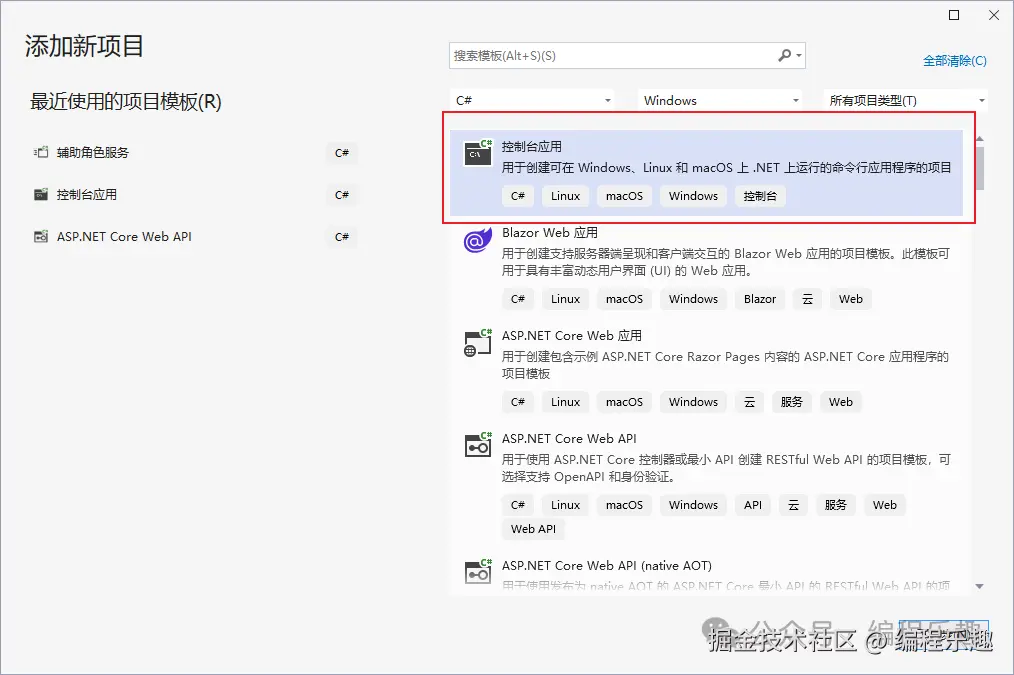Click the 服务 tag on ASP.NET Core Web 应用
The width and height of the screenshot is (1014, 675).
792,402
